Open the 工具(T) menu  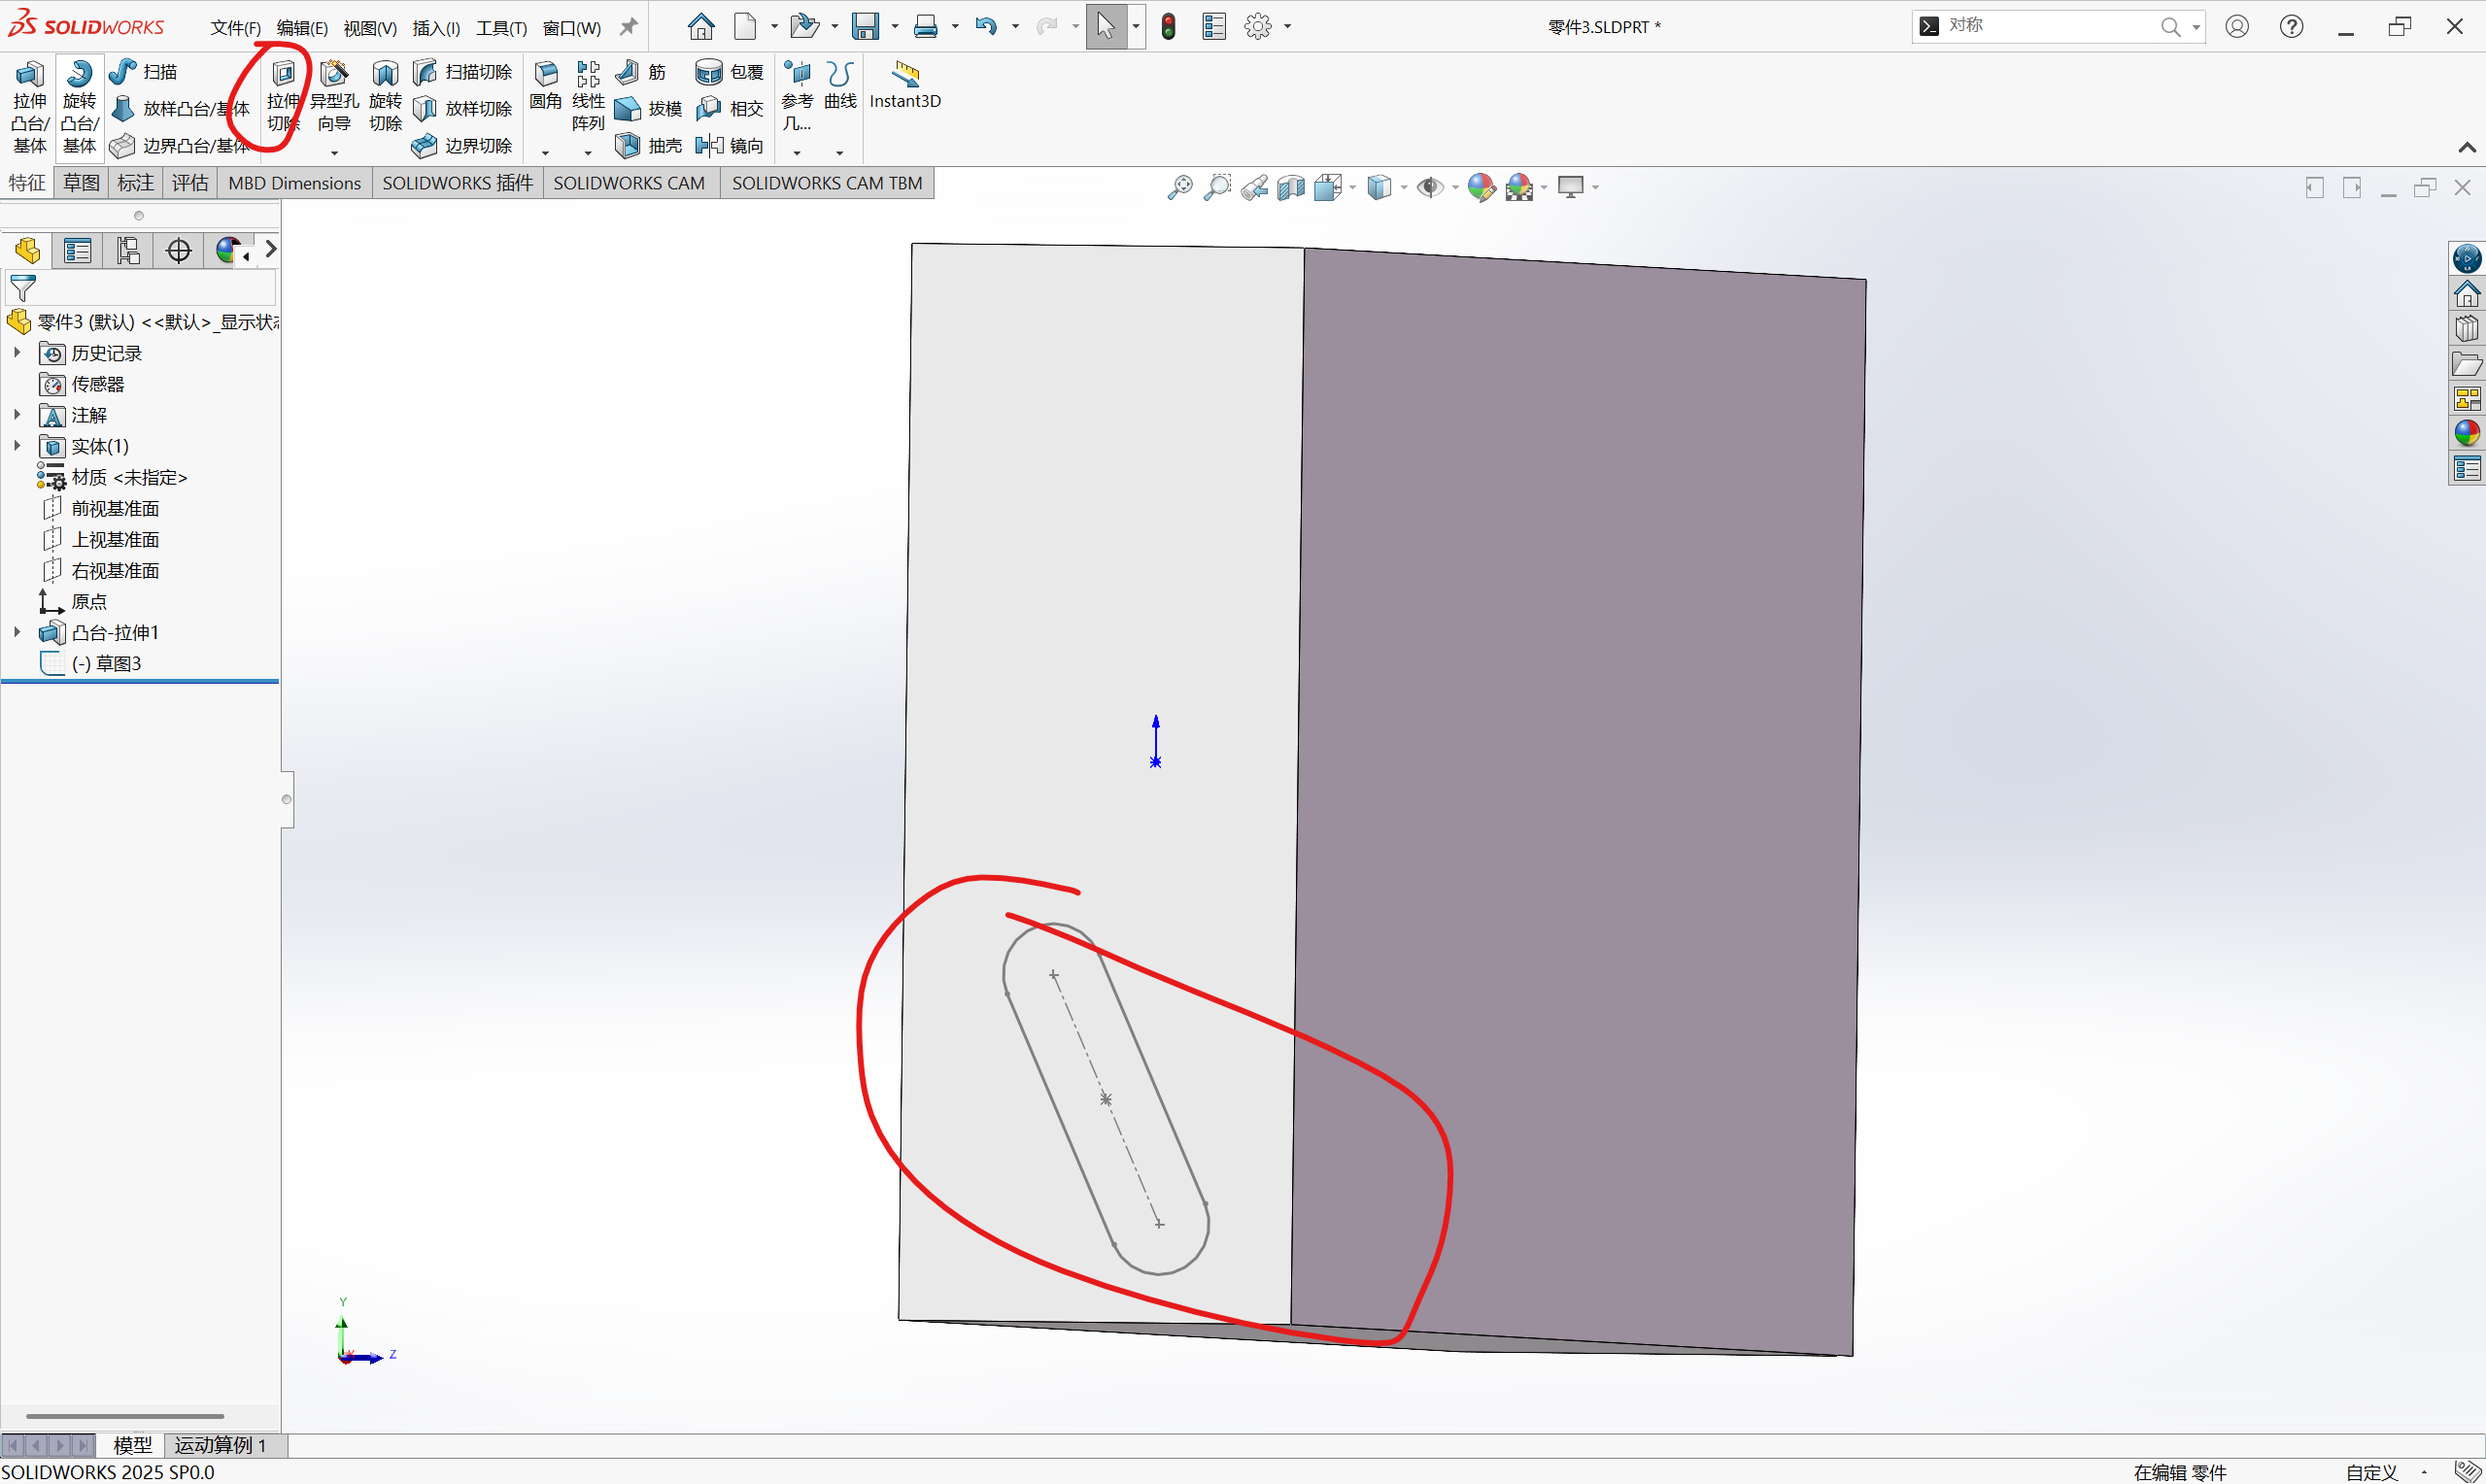pyautogui.click(x=501, y=28)
